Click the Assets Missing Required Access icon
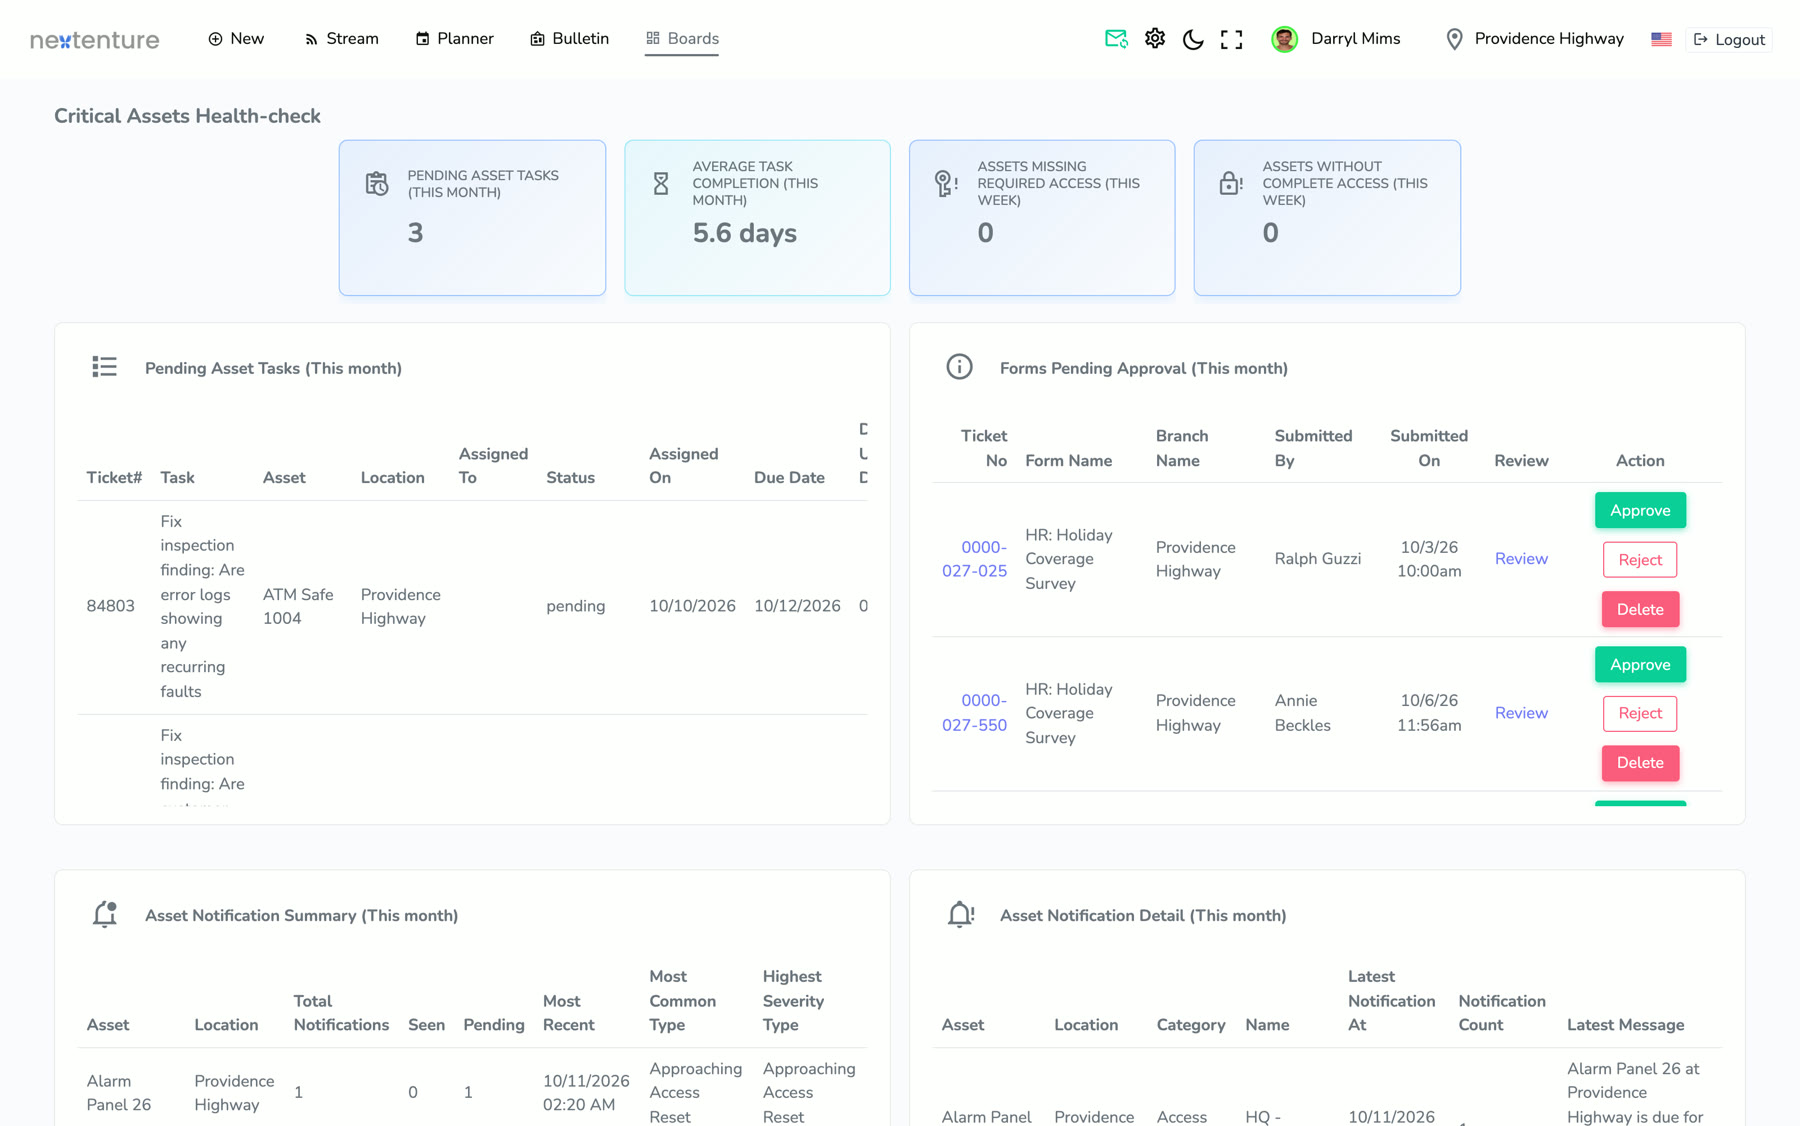Screen dimensions: 1800x1126 click(946, 184)
